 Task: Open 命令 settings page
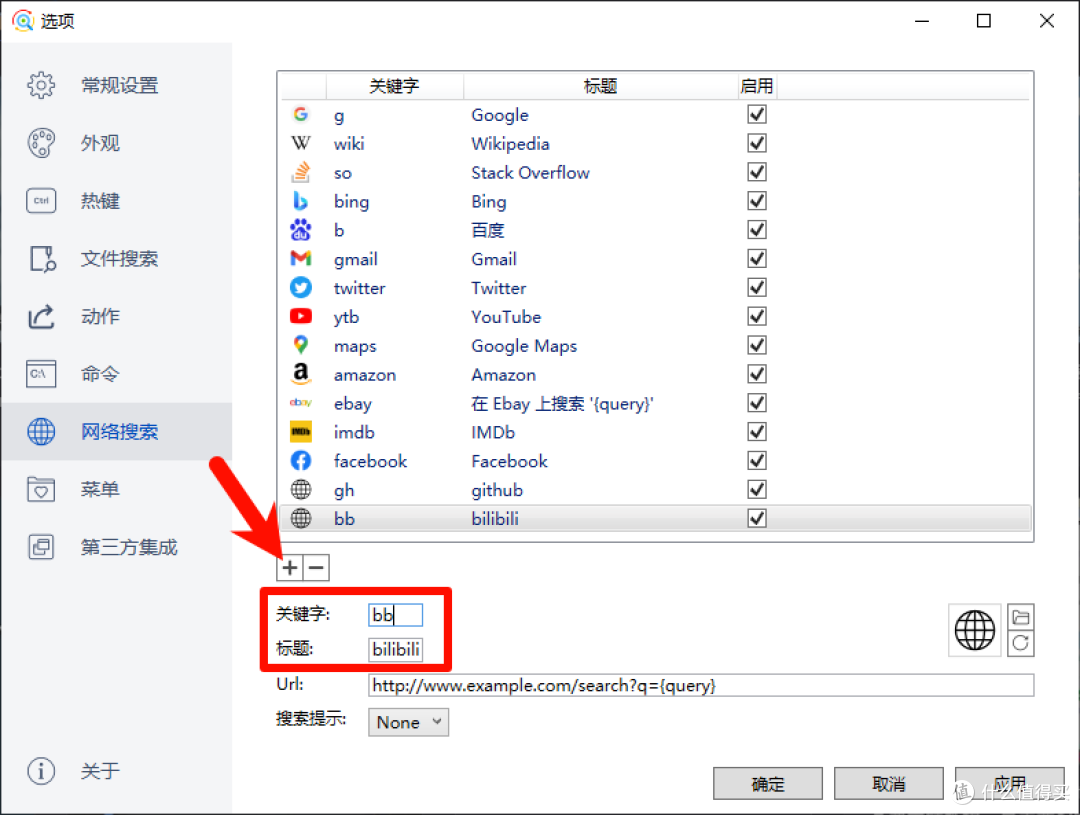(117, 374)
